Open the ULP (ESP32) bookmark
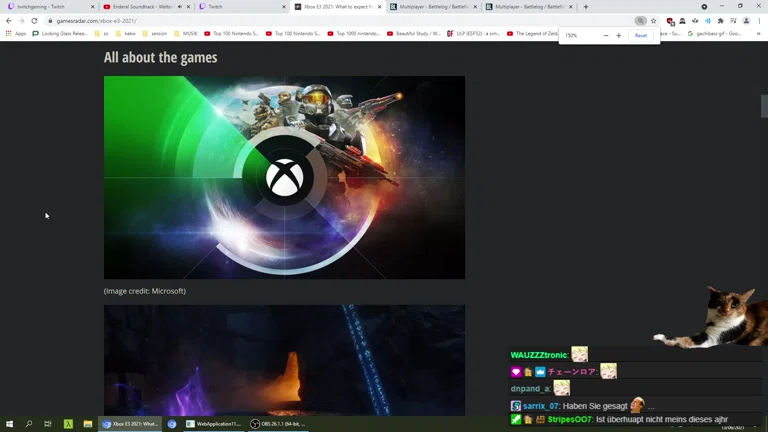Image resolution: width=768 pixels, height=432 pixels. click(474, 33)
